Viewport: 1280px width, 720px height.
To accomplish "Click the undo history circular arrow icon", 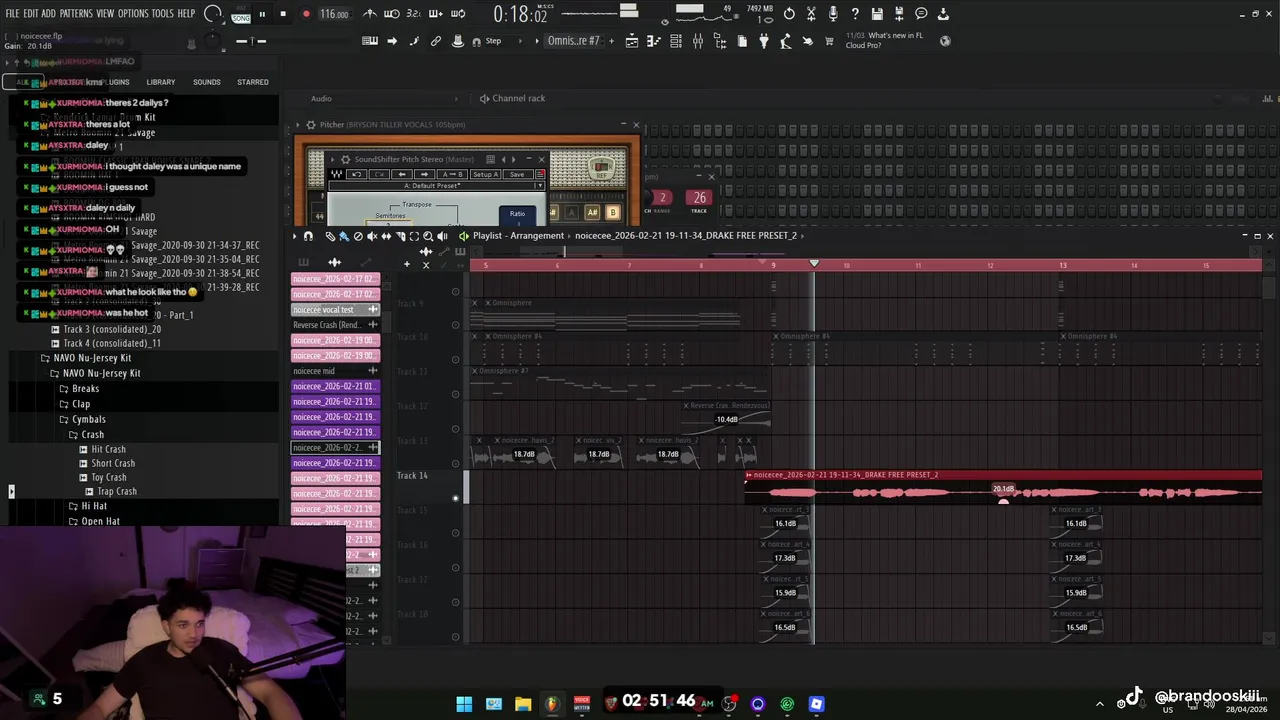I will (789, 14).
